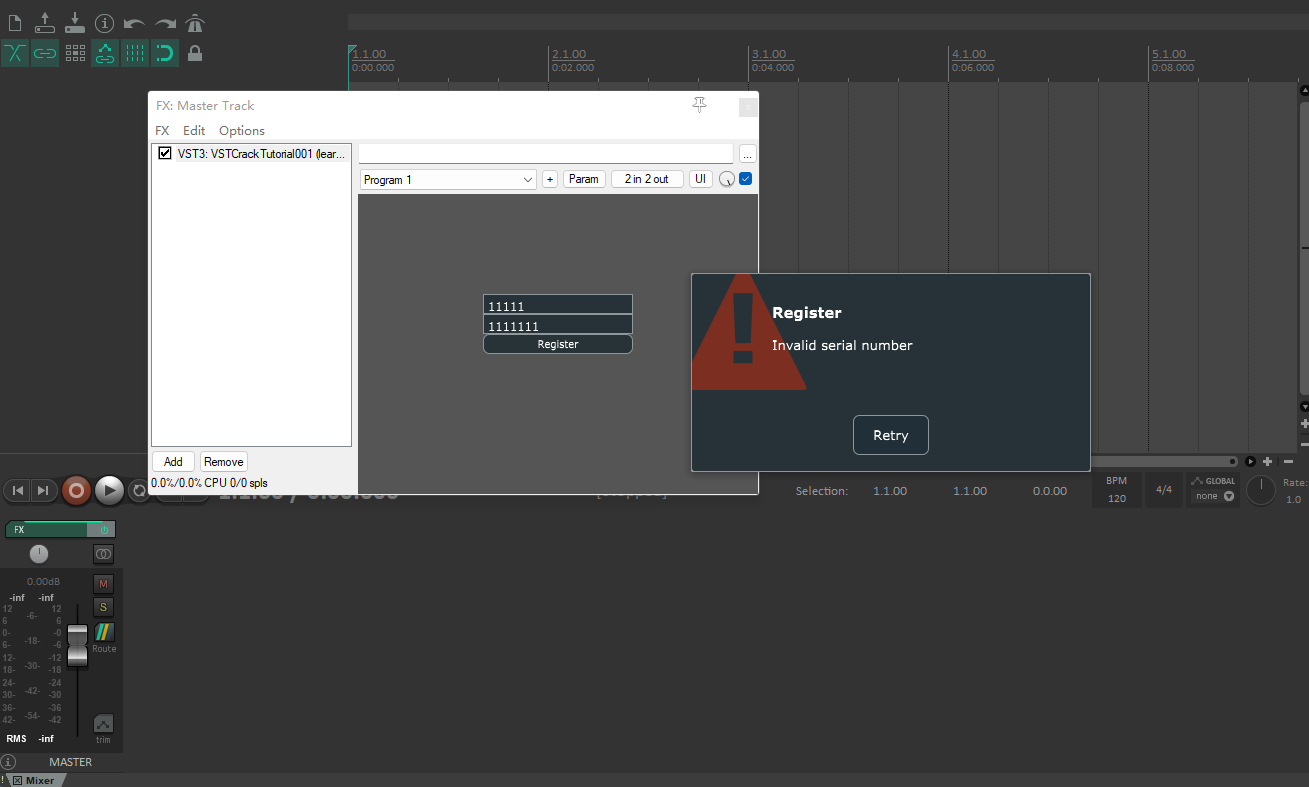The image size is (1309, 787).
Task: Pin the FX Master Track window
Action: coord(699,105)
